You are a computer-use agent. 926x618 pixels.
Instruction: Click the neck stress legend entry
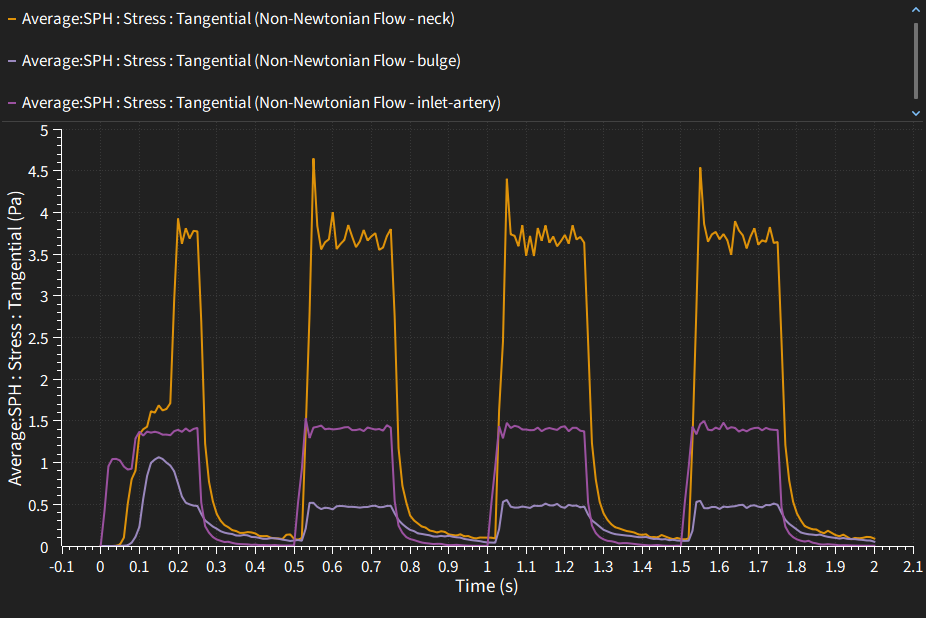232,19
